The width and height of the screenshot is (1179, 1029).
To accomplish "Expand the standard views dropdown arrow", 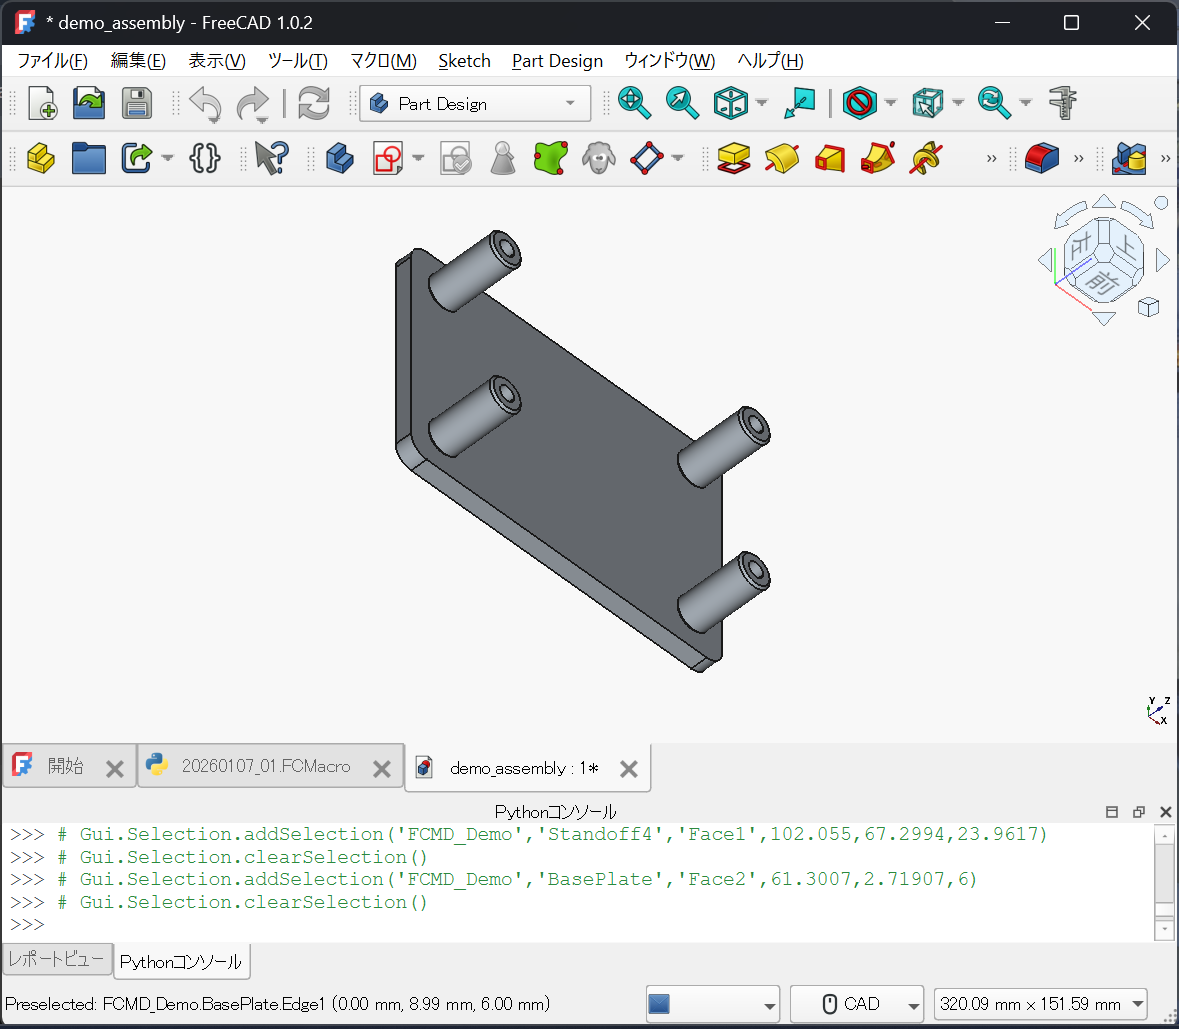I will [760, 103].
